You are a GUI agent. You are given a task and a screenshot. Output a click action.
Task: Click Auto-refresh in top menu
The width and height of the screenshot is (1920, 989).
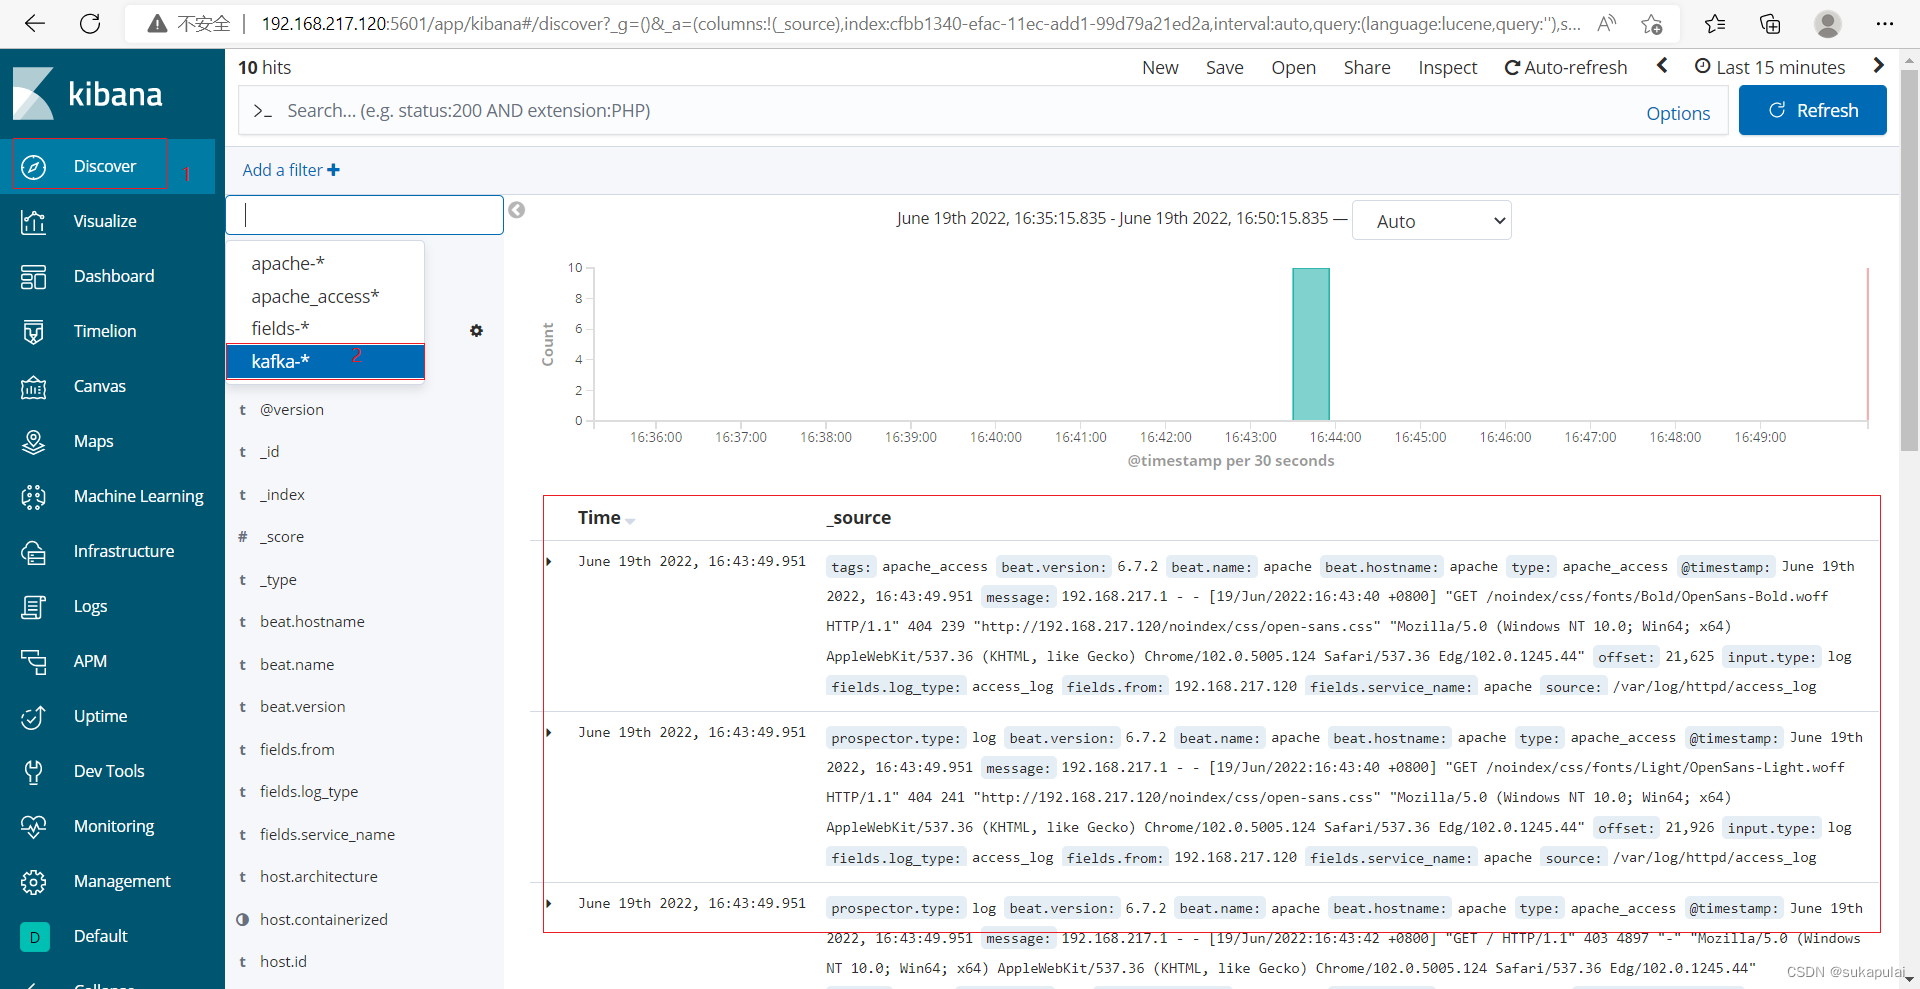(x=1566, y=67)
